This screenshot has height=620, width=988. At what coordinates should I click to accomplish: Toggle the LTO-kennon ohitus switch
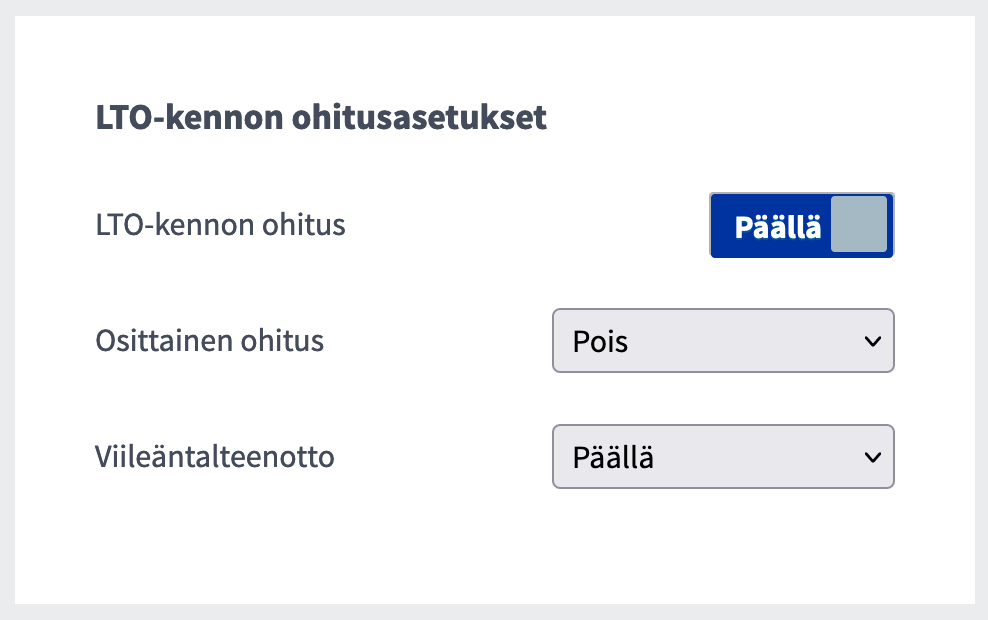pyautogui.click(x=801, y=225)
